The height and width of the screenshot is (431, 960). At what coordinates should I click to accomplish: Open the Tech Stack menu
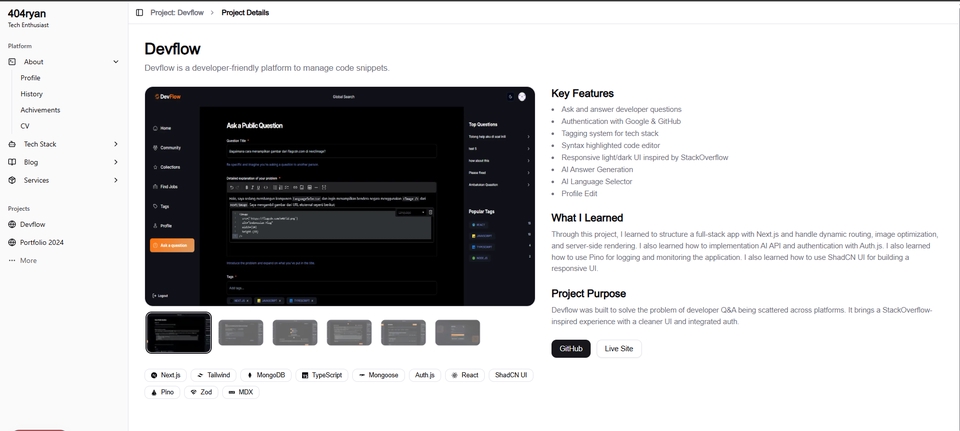(x=64, y=144)
